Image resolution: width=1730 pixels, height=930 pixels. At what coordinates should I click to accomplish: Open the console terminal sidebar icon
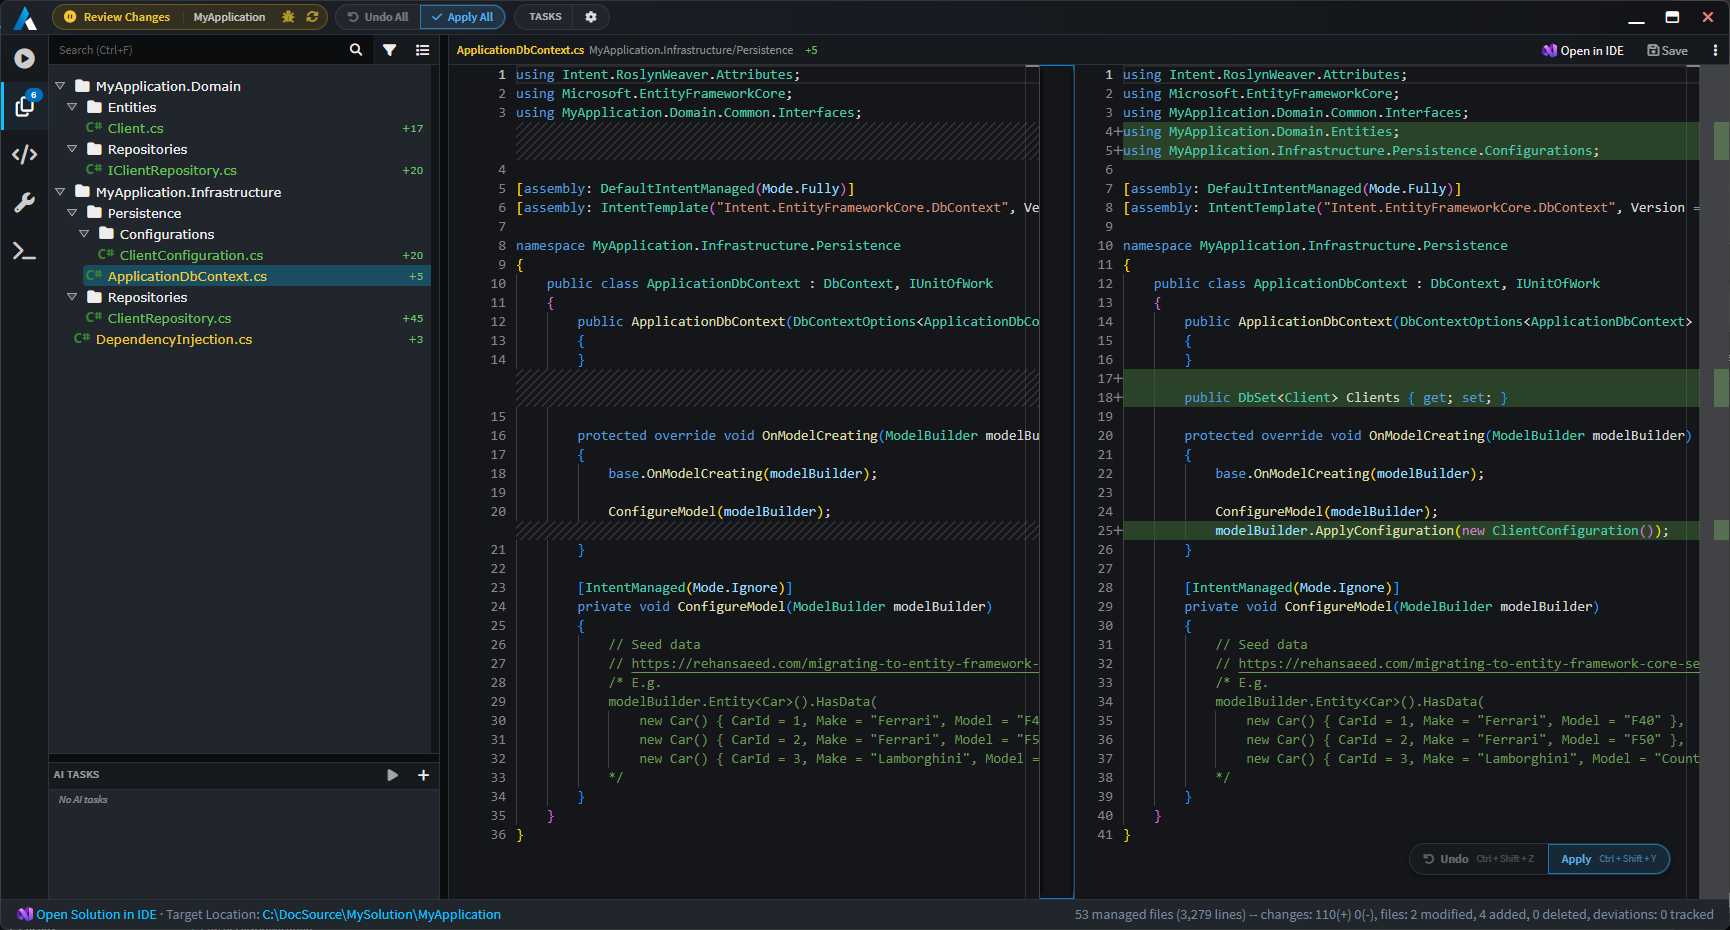coord(25,252)
